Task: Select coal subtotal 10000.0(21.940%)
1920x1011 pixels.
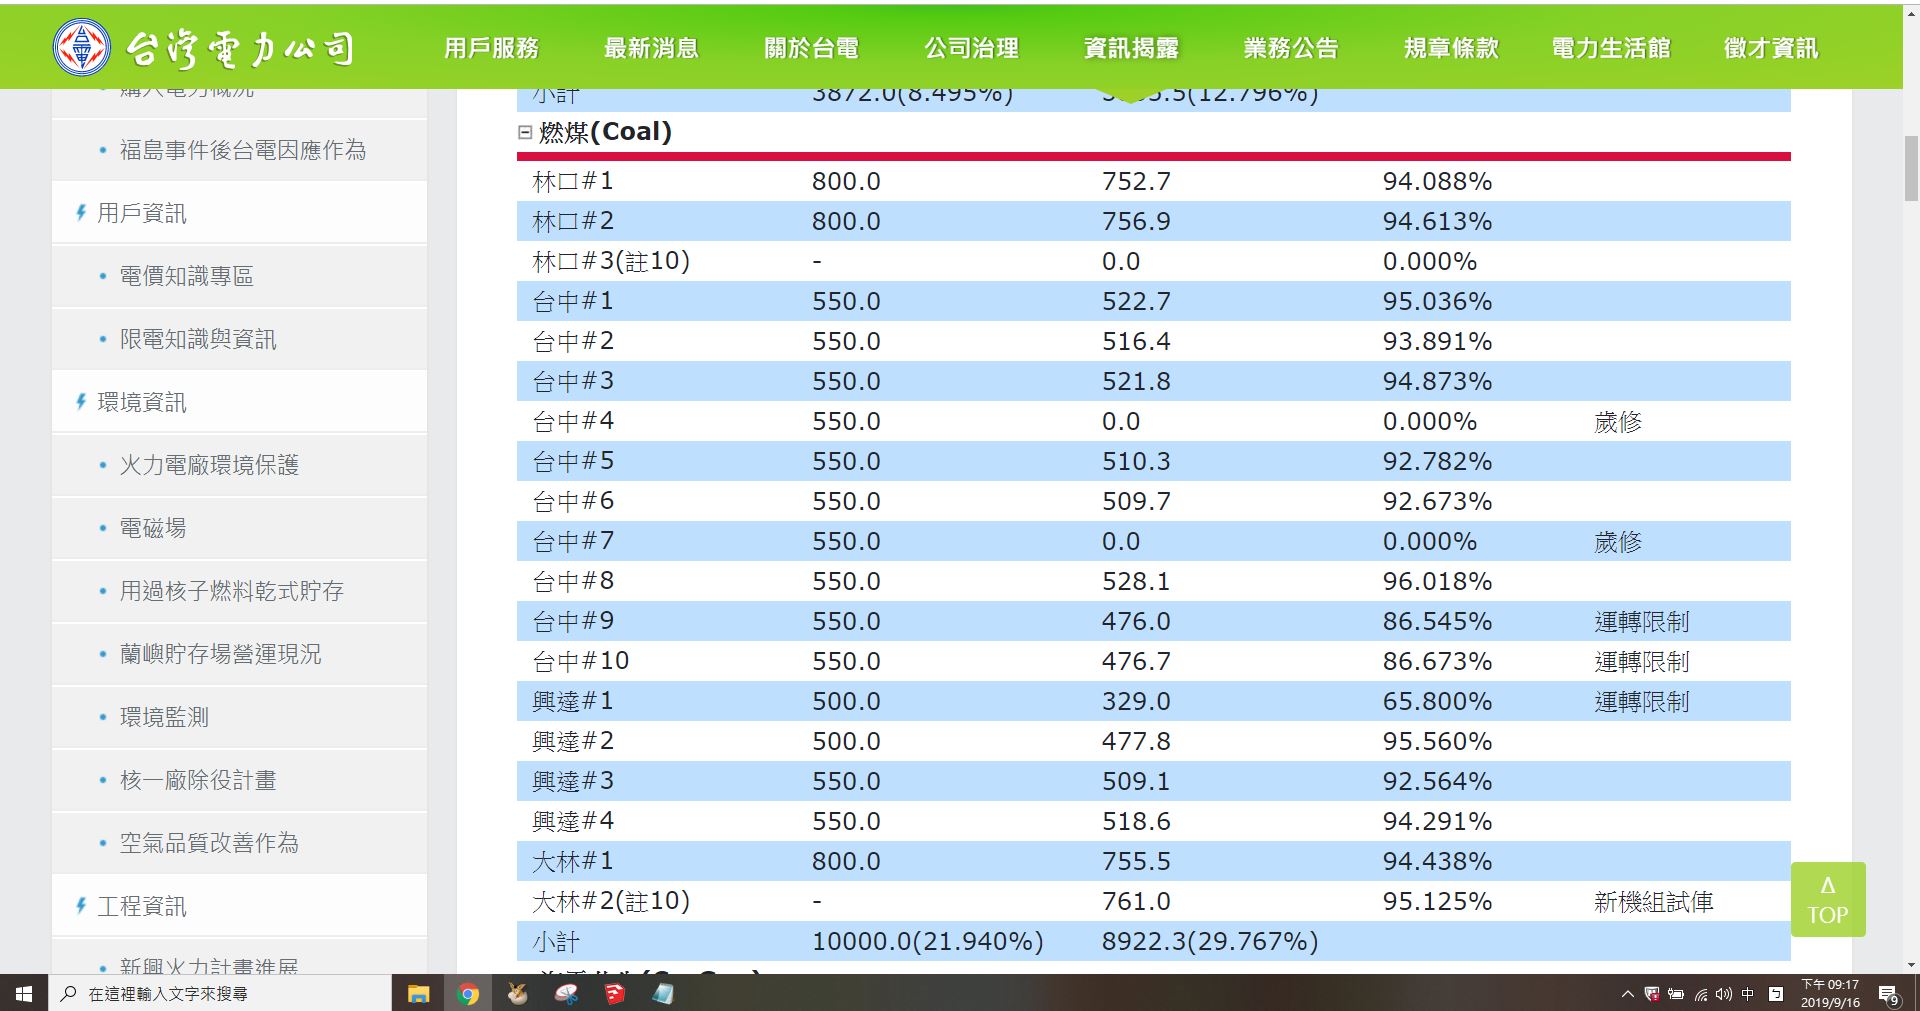Action: 927,941
